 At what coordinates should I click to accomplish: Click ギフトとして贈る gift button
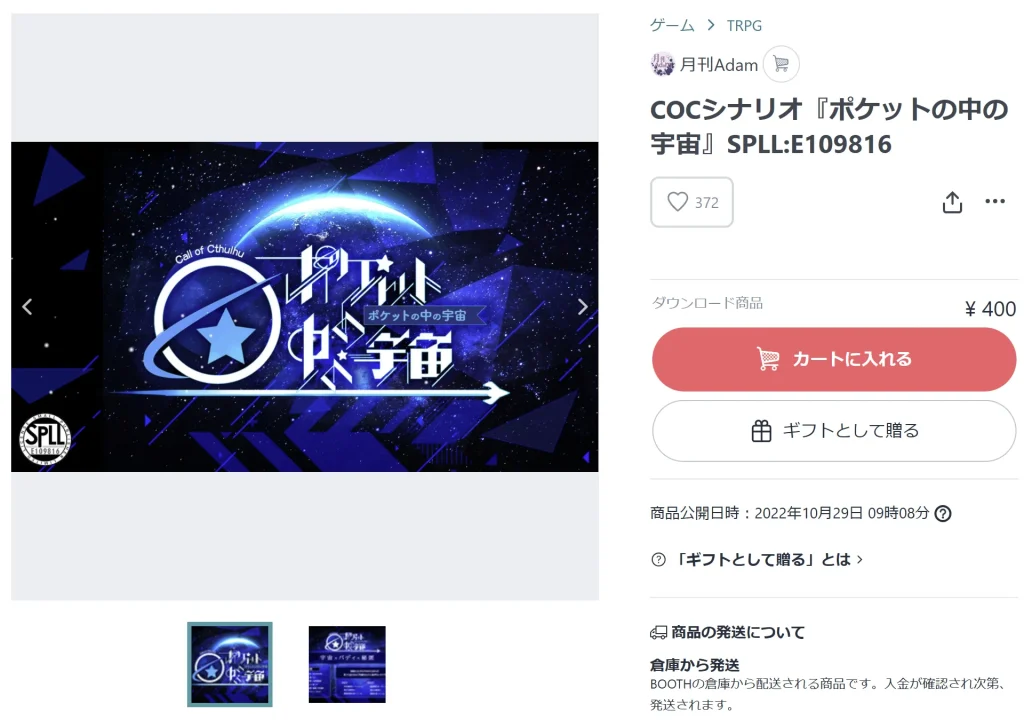834,431
